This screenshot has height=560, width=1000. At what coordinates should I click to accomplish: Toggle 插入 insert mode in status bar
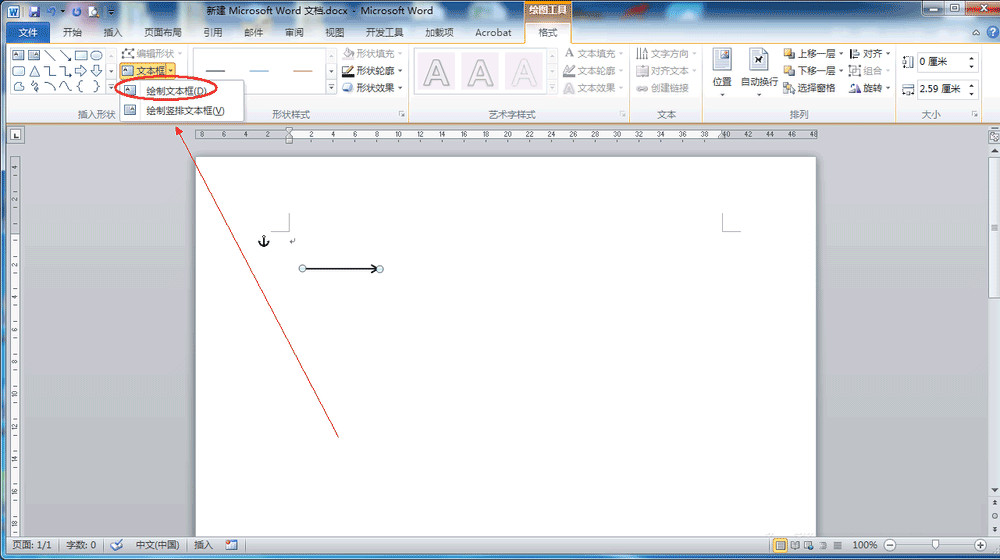click(x=203, y=545)
